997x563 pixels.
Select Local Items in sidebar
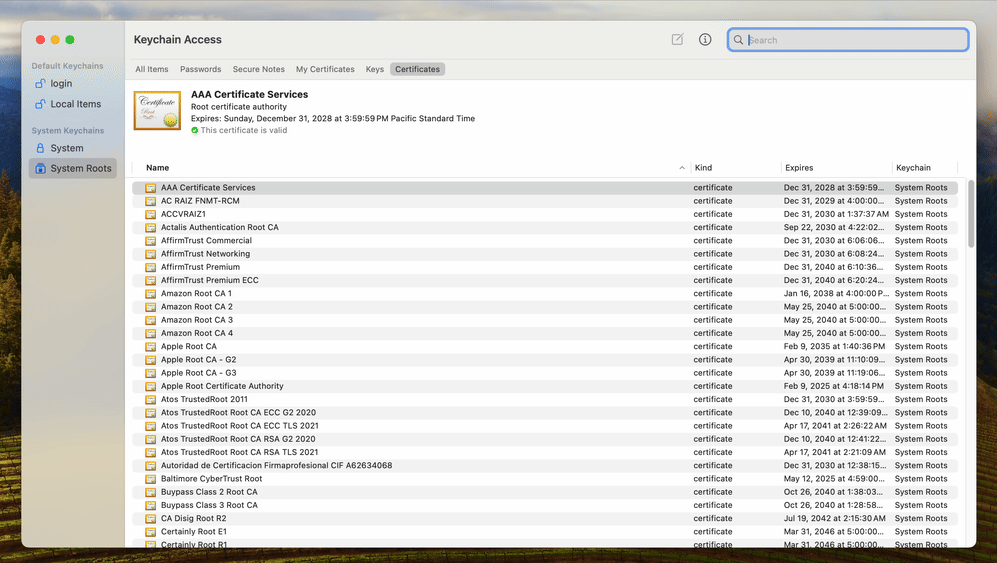pos(72,104)
